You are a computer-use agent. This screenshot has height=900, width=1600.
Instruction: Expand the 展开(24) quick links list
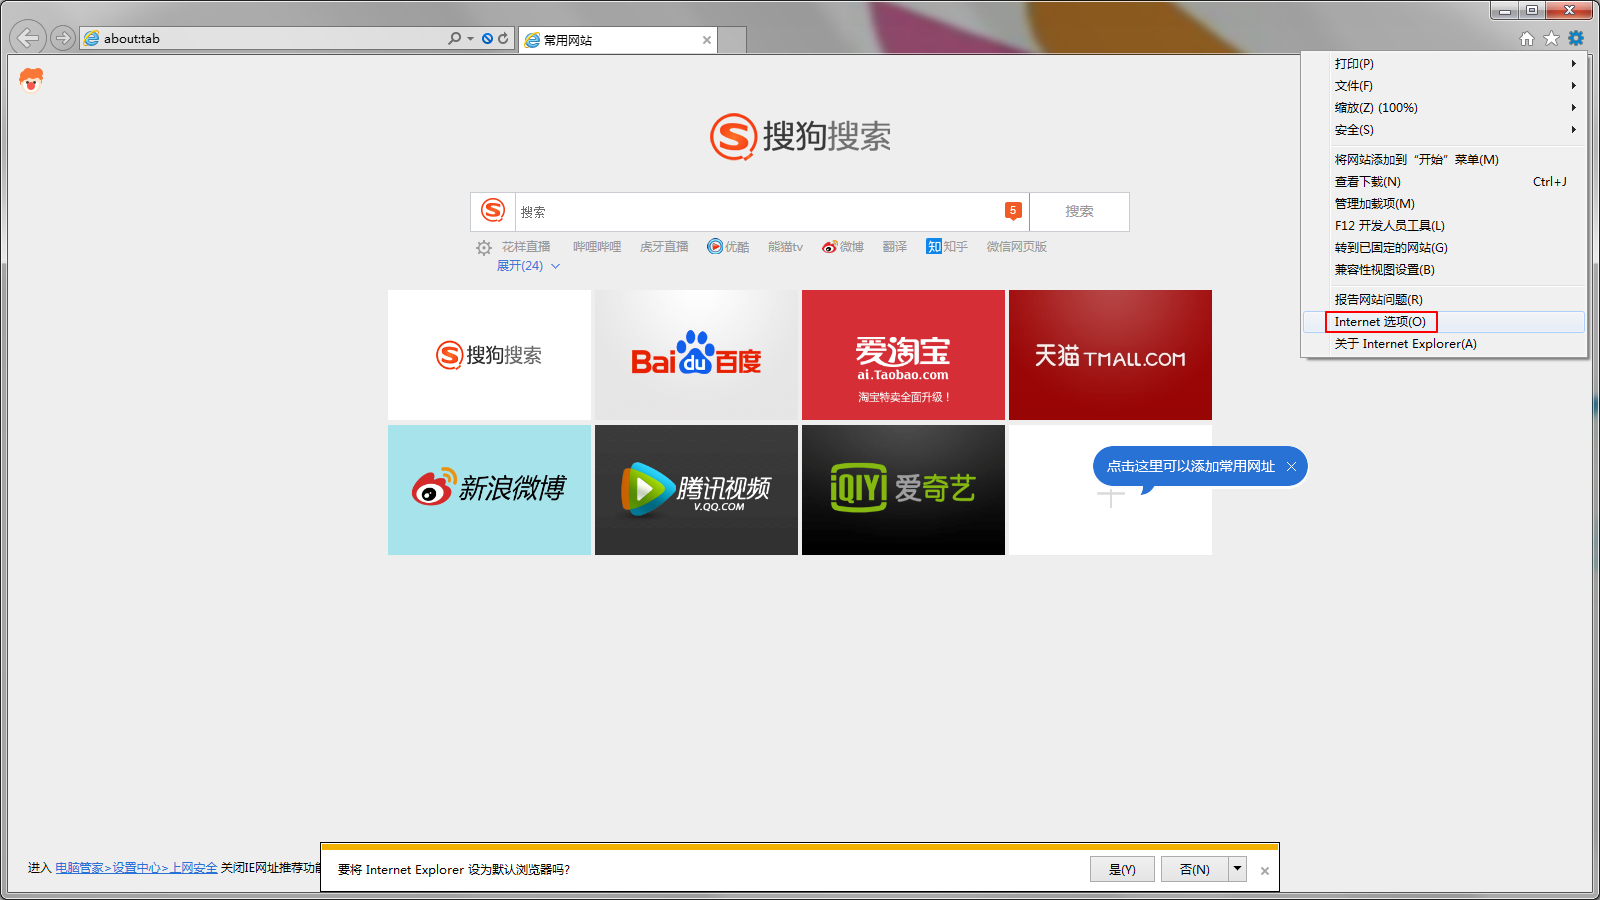pos(528,266)
